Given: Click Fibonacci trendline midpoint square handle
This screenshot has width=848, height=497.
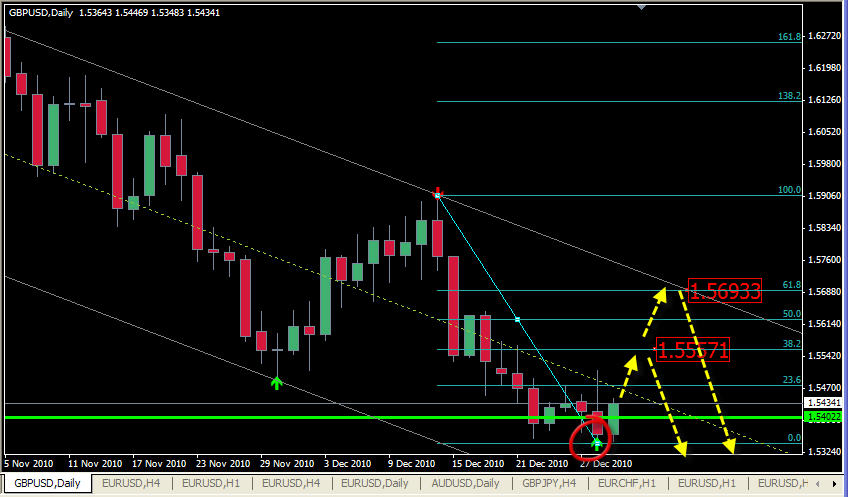Looking at the screenshot, I should click(517, 320).
